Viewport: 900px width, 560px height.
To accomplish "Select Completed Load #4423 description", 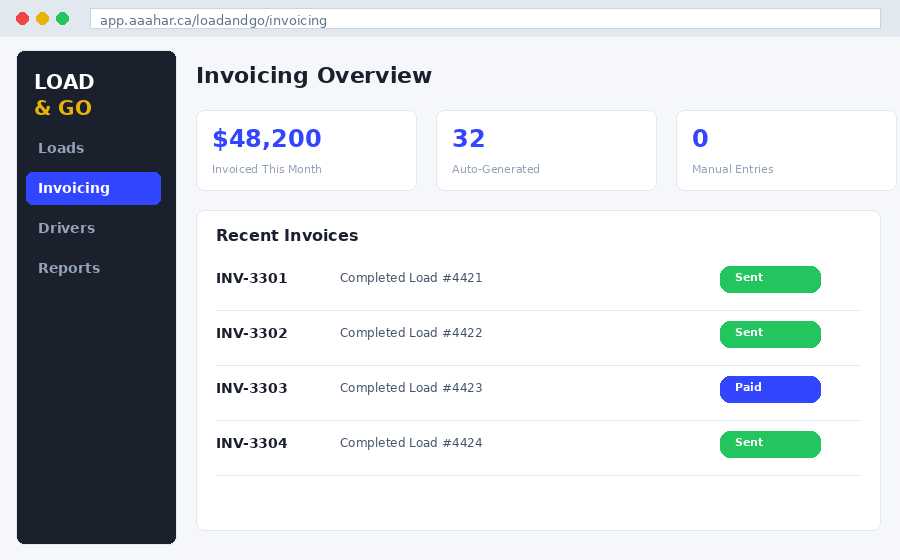I will point(411,388).
